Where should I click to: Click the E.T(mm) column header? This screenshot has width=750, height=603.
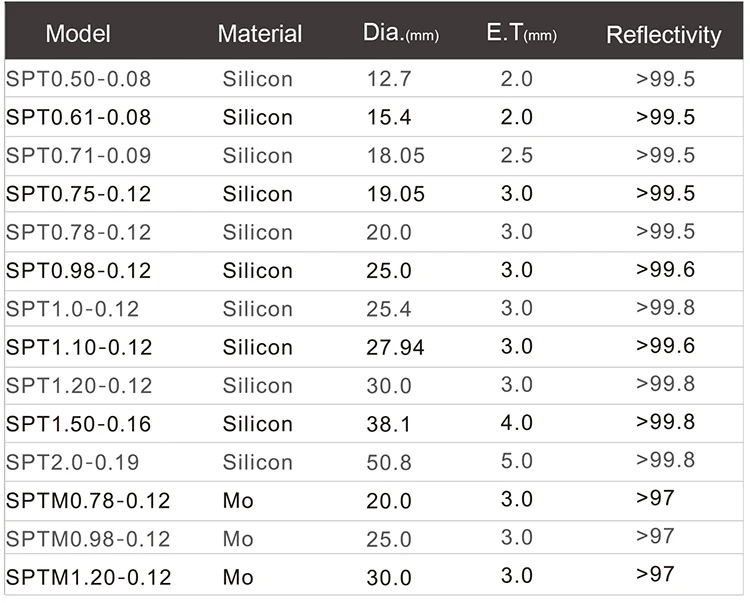click(521, 34)
